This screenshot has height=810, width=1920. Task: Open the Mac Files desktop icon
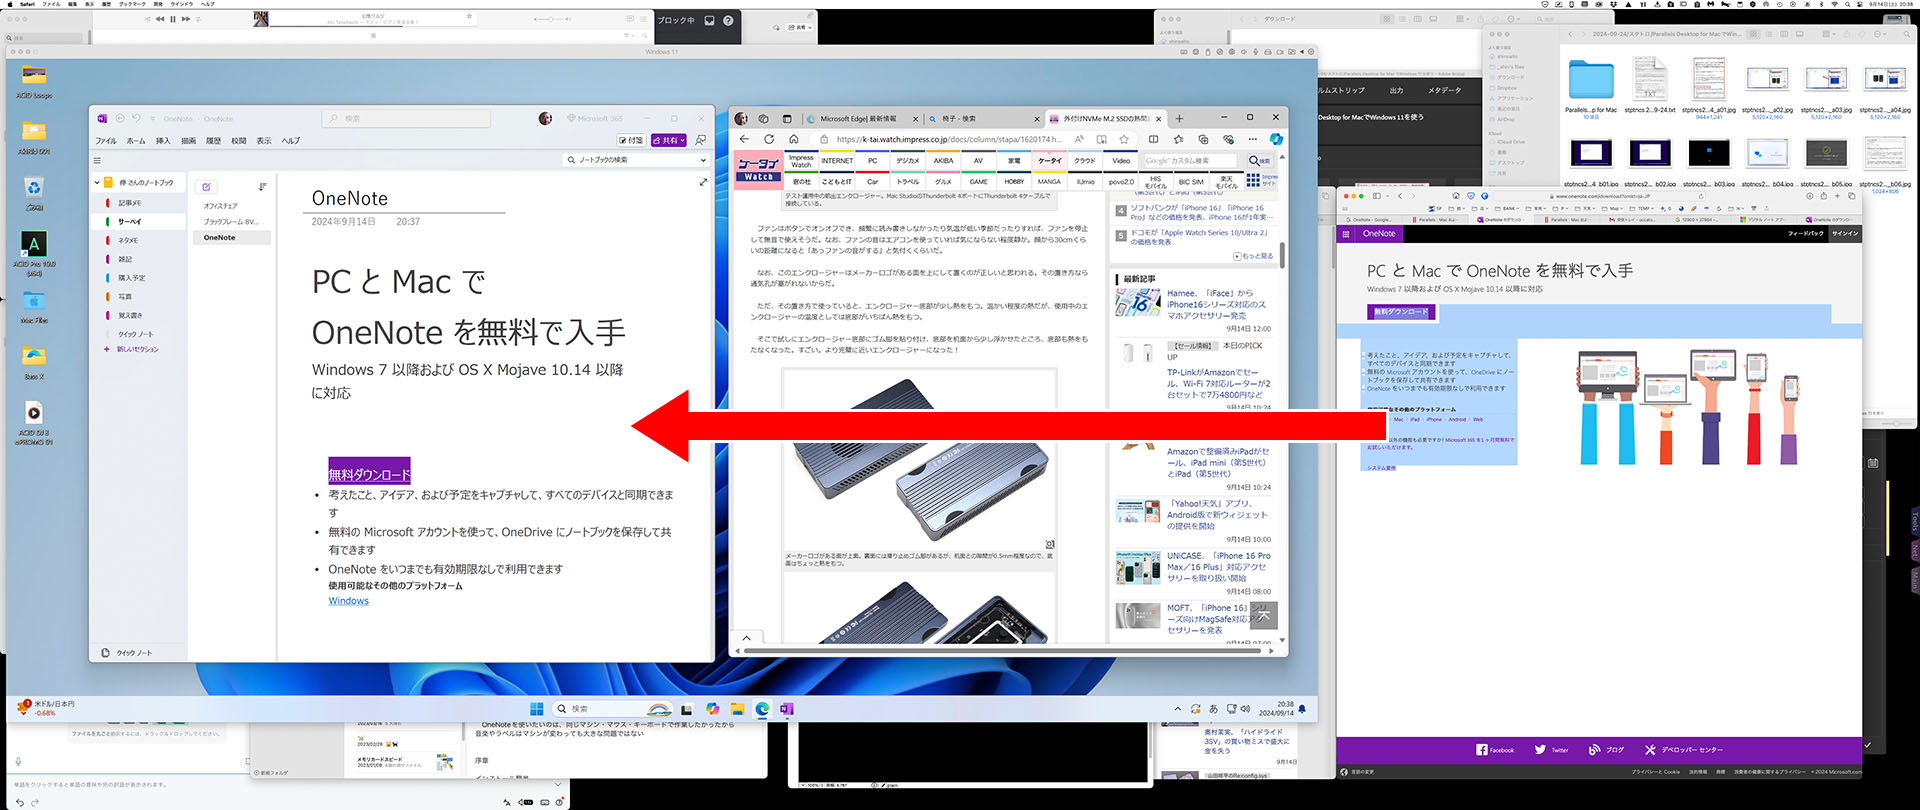click(x=34, y=307)
